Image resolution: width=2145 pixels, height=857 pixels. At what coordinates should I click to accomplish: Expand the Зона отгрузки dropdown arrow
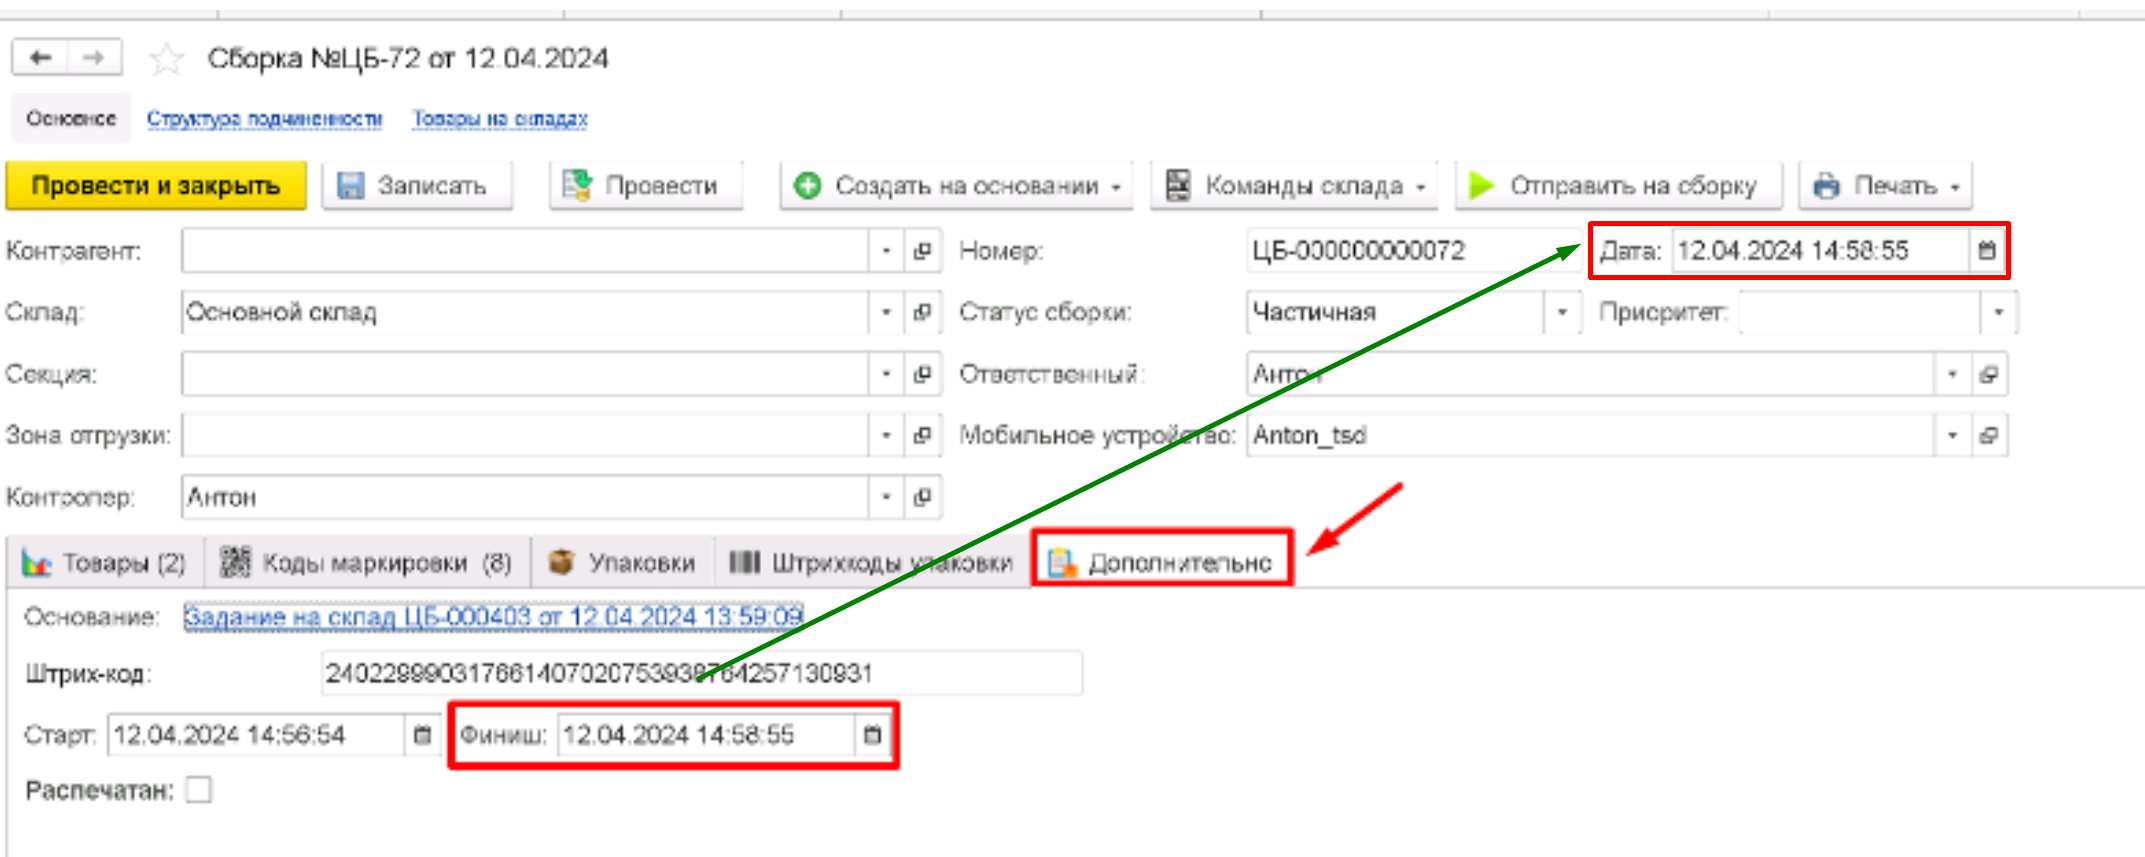pos(886,435)
